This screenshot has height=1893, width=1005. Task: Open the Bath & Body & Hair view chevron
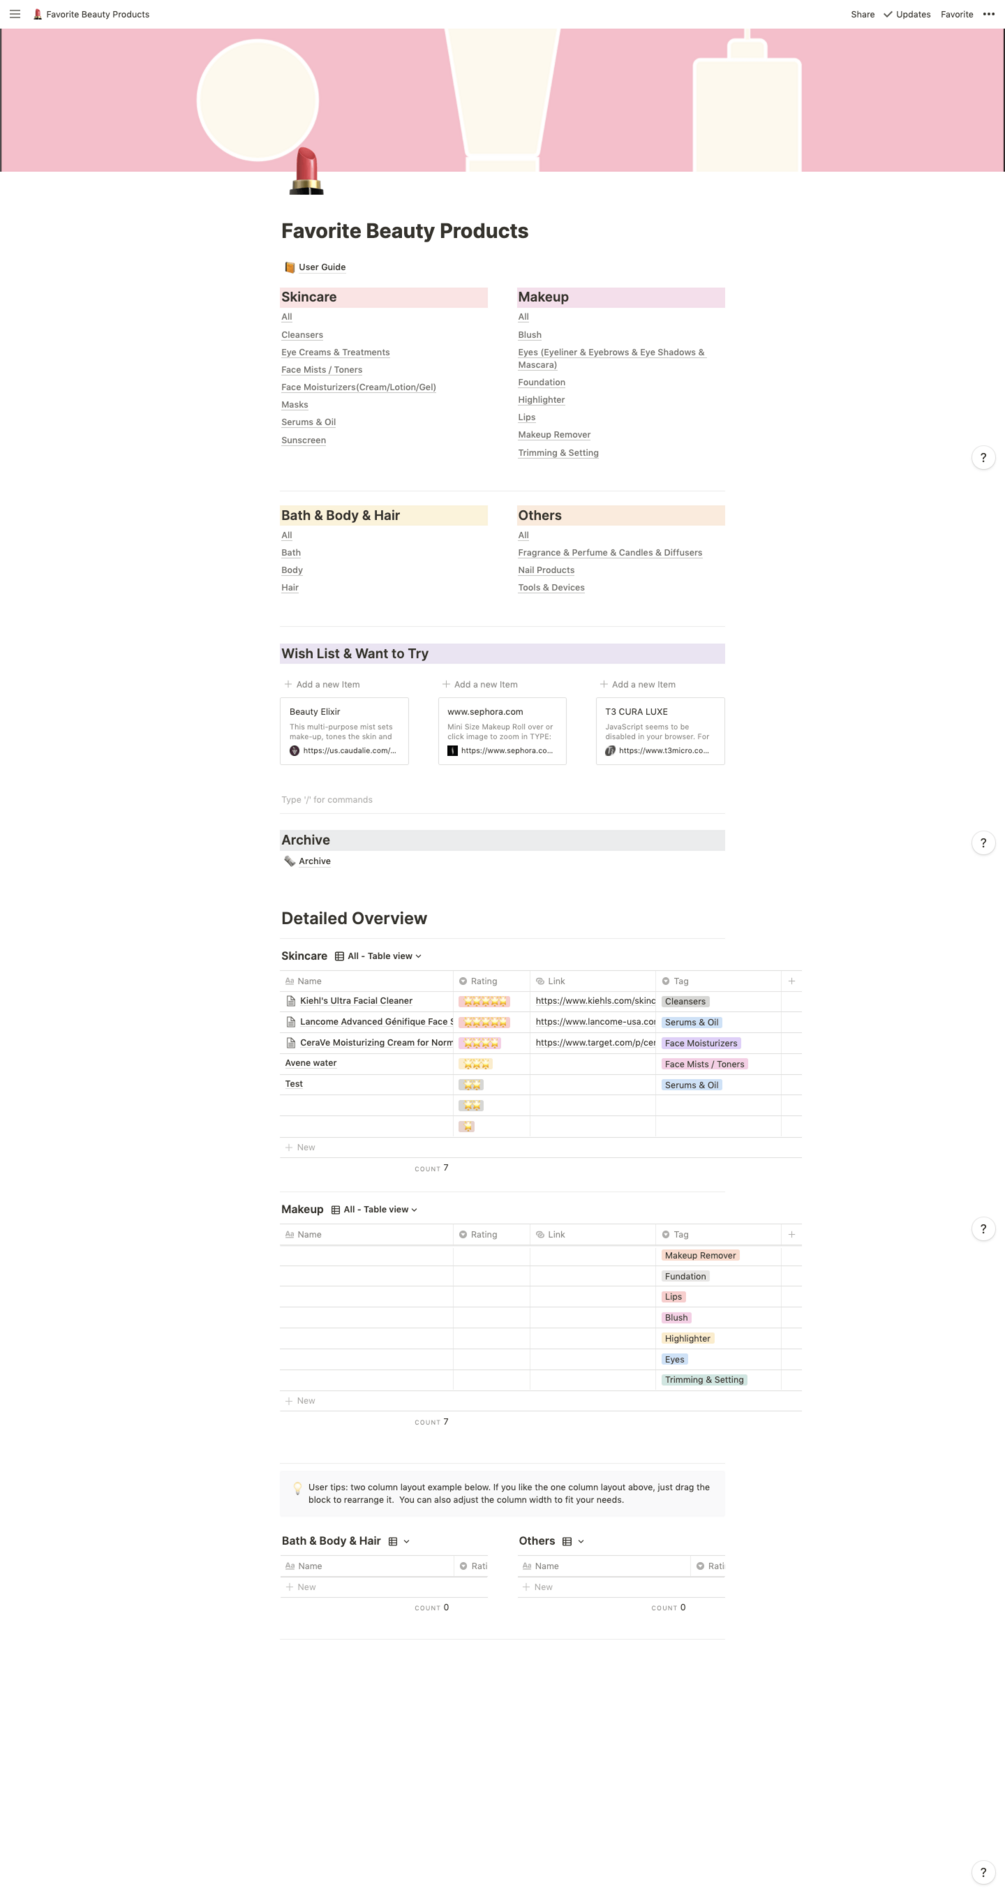pyautogui.click(x=407, y=1541)
